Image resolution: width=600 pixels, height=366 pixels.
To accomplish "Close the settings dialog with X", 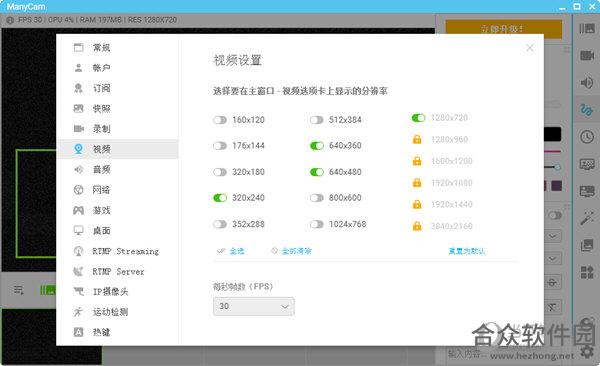I will (x=530, y=48).
